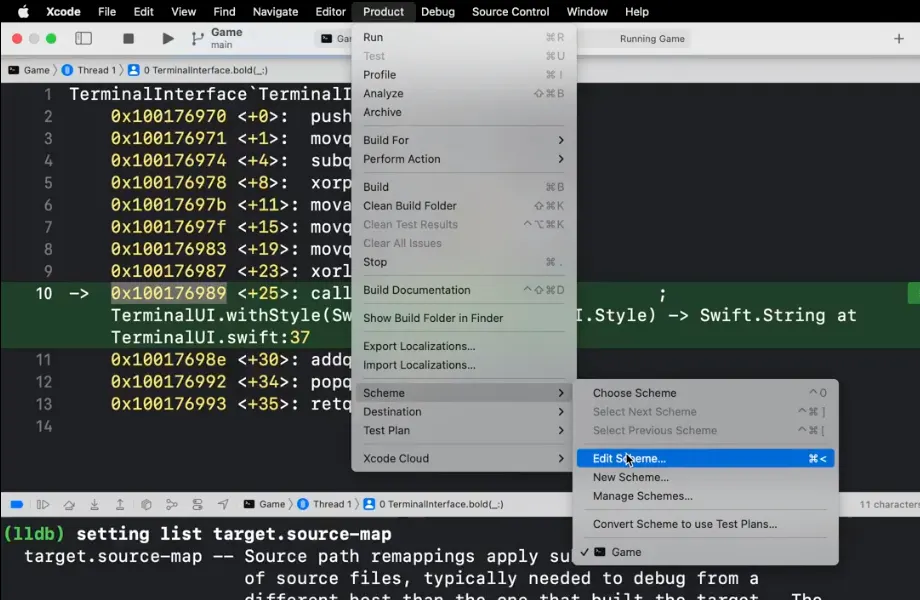Click Continue program execution icon
Image resolution: width=920 pixels, height=600 pixels.
point(43,504)
